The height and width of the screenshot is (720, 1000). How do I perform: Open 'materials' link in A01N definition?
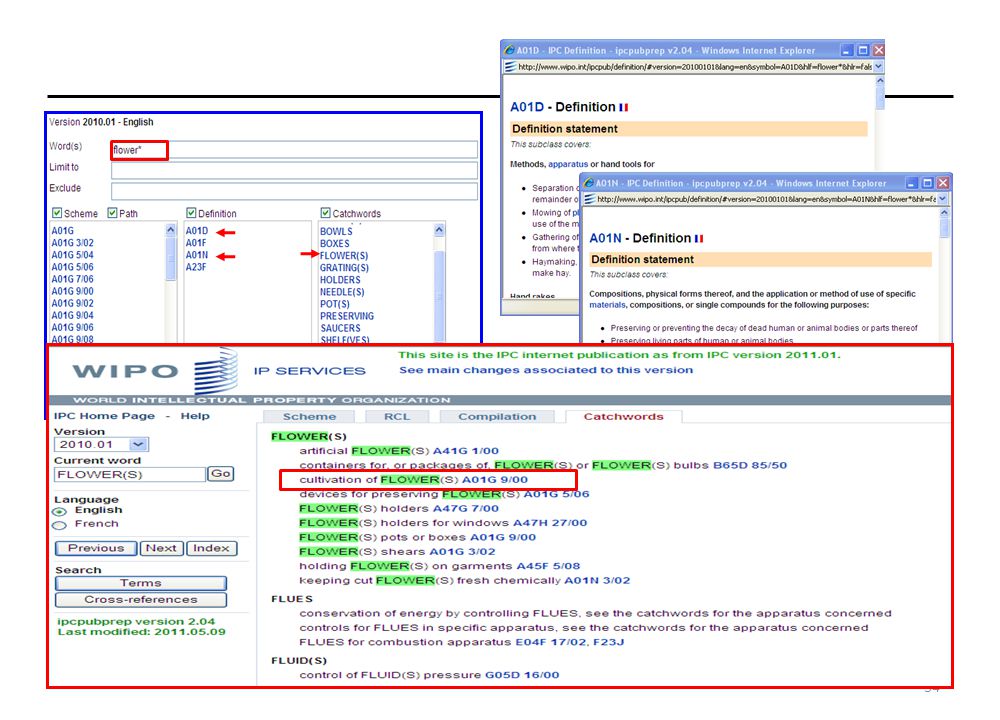tap(607, 305)
